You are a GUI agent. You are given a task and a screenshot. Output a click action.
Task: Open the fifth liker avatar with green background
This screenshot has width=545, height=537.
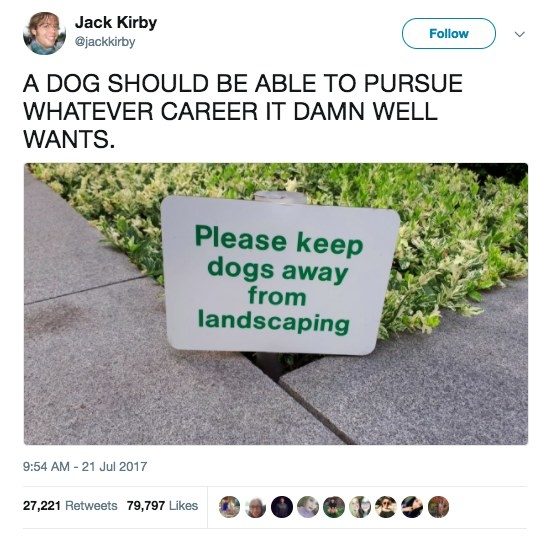click(334, 507)
